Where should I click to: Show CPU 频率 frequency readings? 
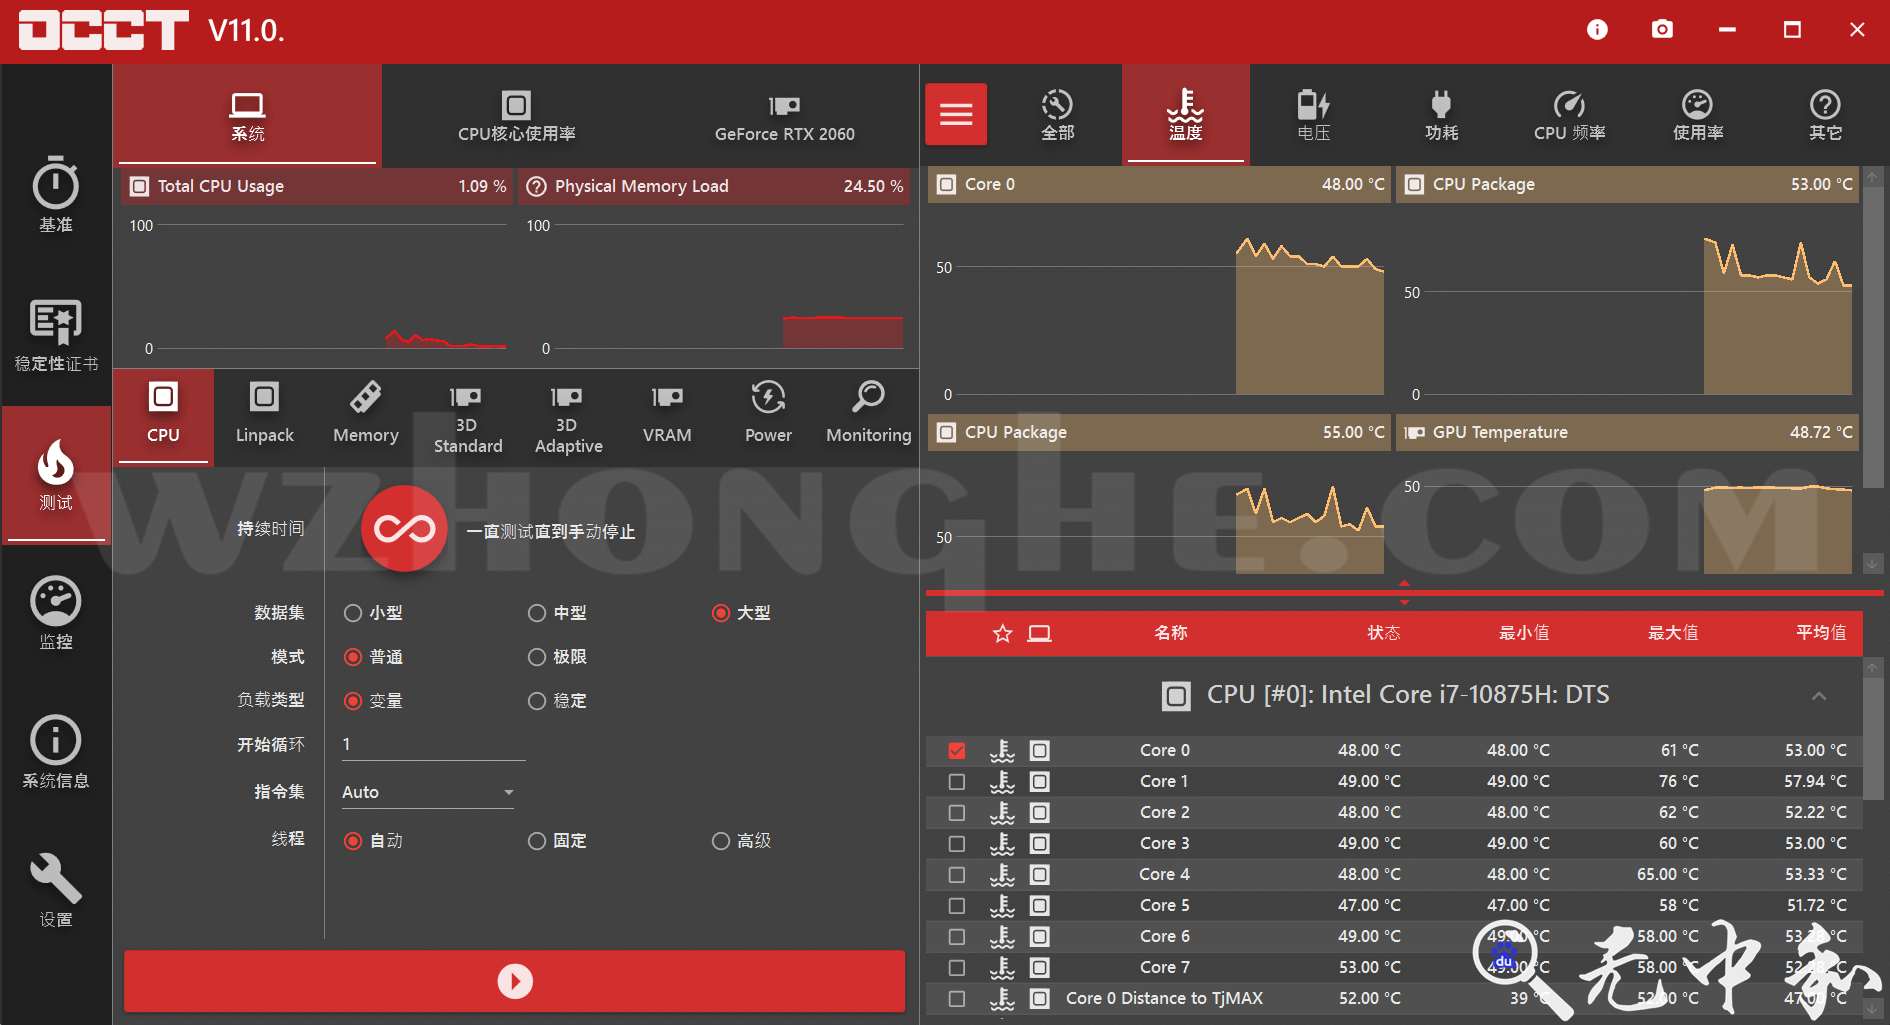coord(1569,114)
